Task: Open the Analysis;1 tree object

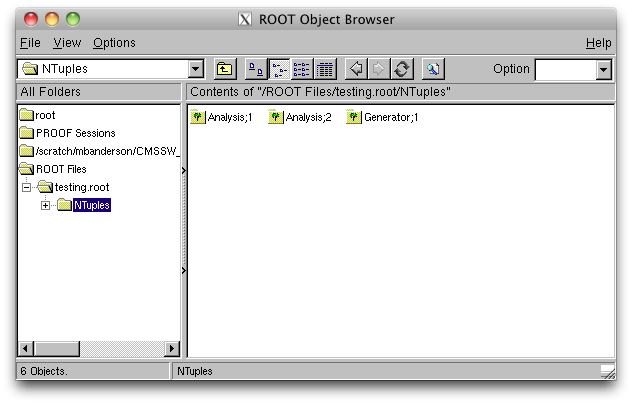Action: click(221, 117)
